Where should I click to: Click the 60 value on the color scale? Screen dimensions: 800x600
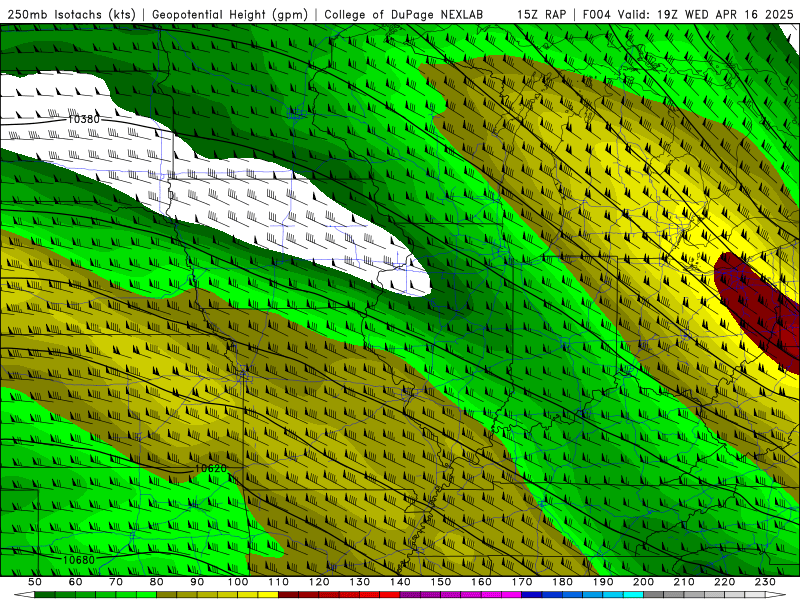pos(75,582)
